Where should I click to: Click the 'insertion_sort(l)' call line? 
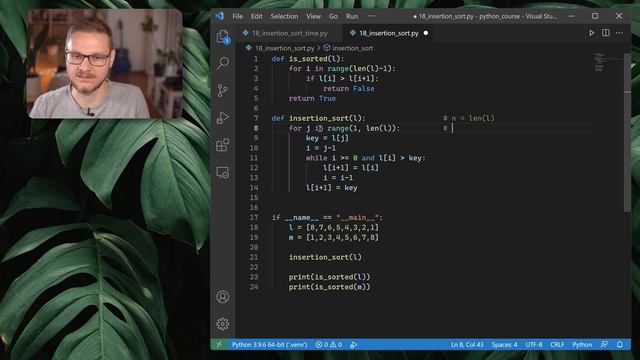pyautogui.click(x=325, y=257)
